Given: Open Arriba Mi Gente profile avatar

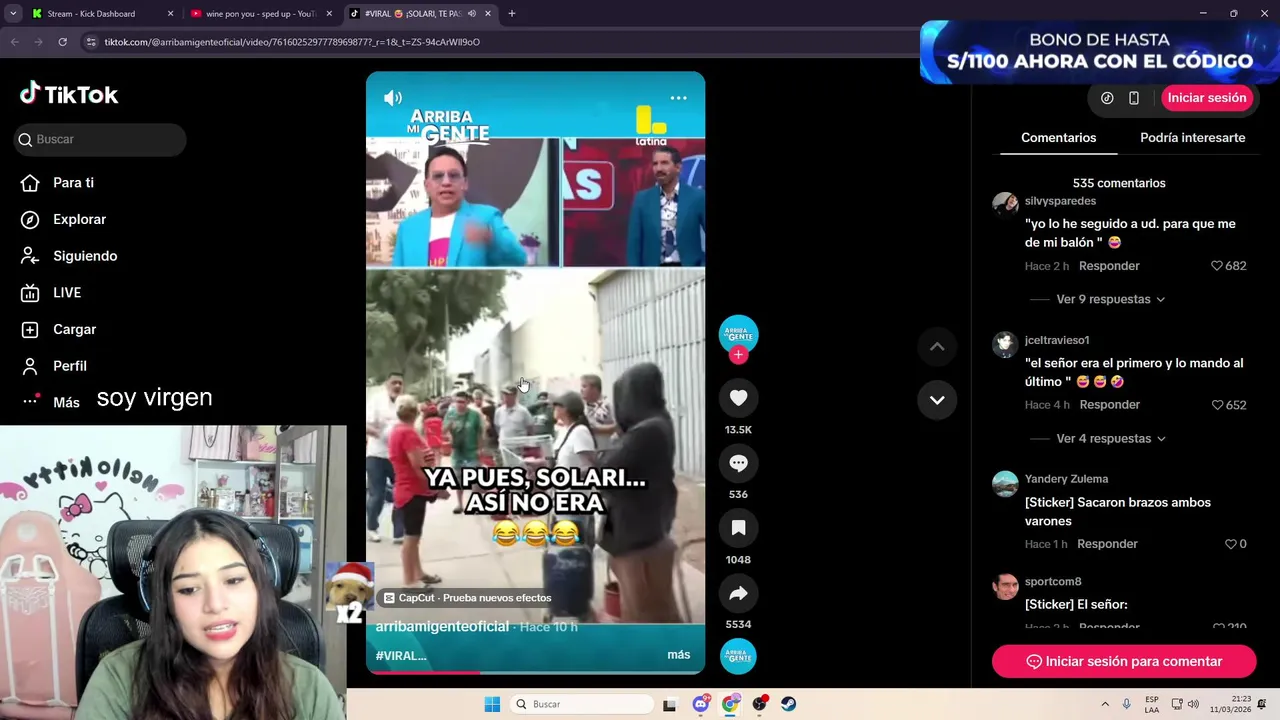Looking at the screenshot, I should click(x=738, y=333).
